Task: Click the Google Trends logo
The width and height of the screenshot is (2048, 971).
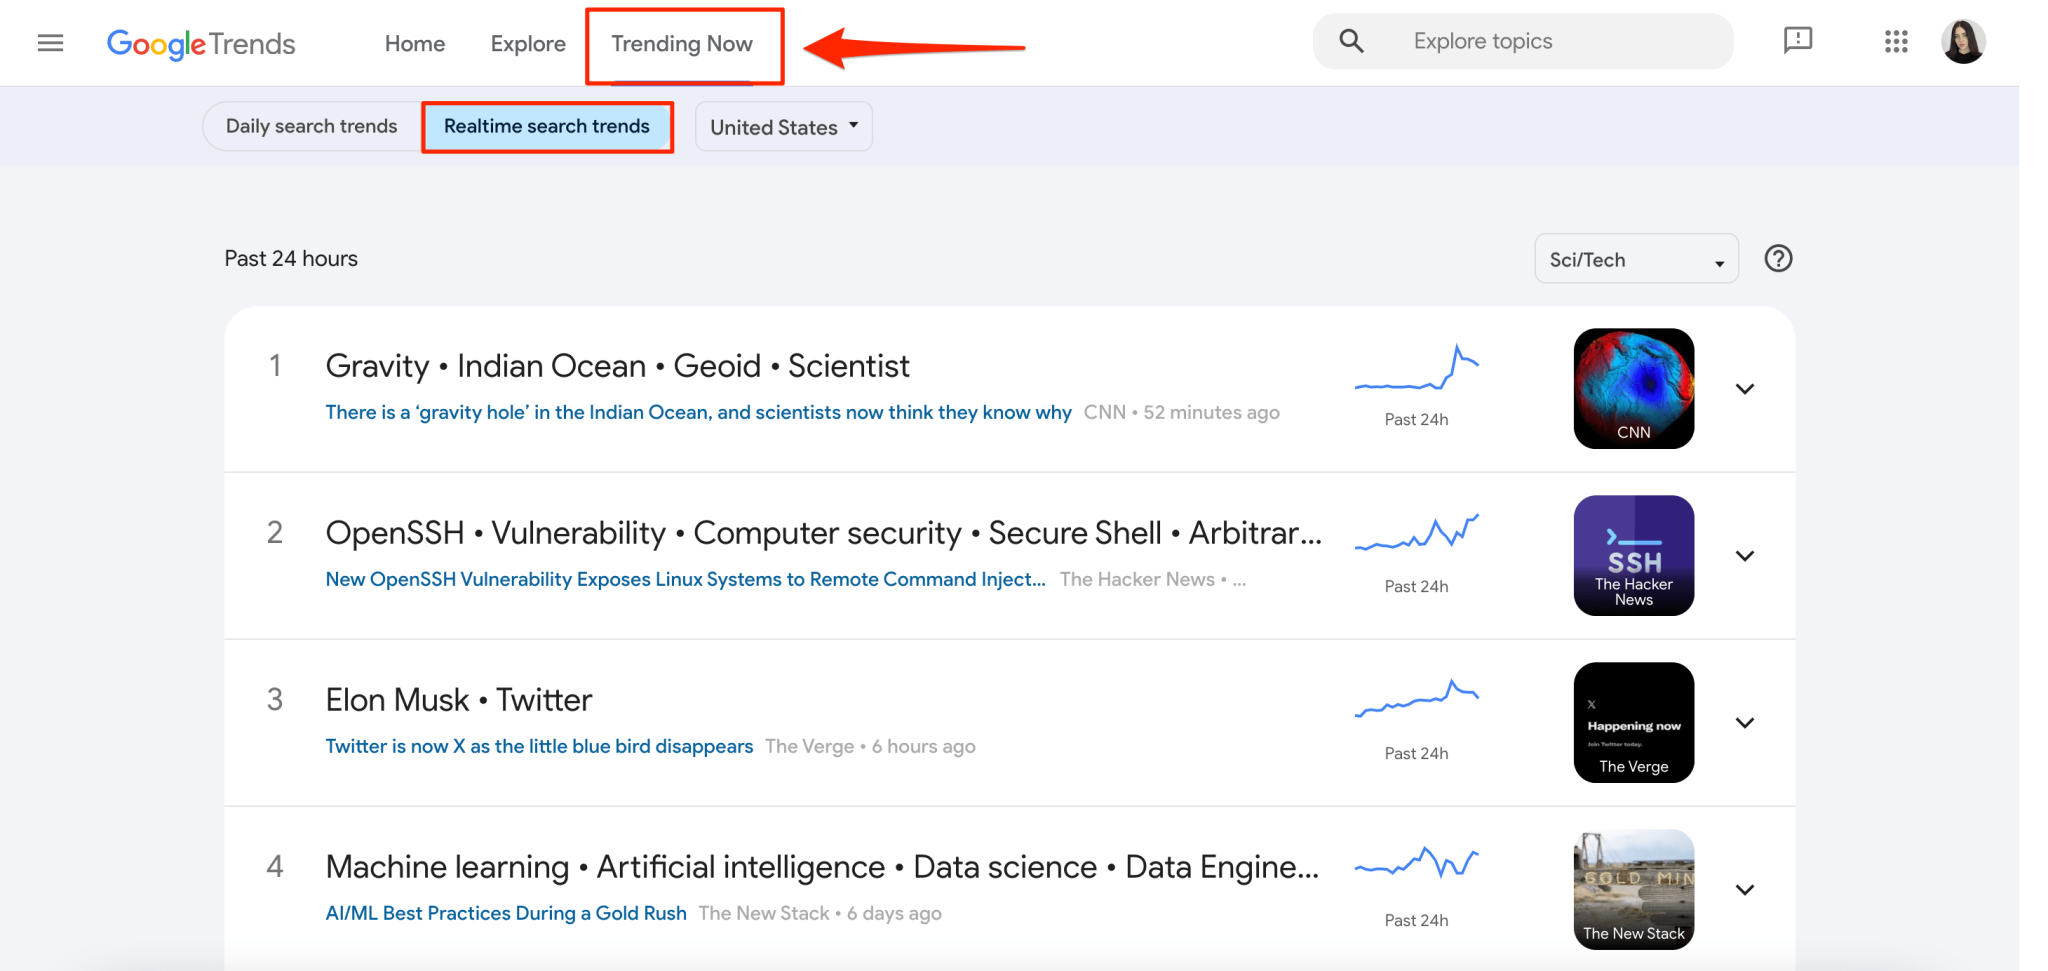Action: (201, 44)
